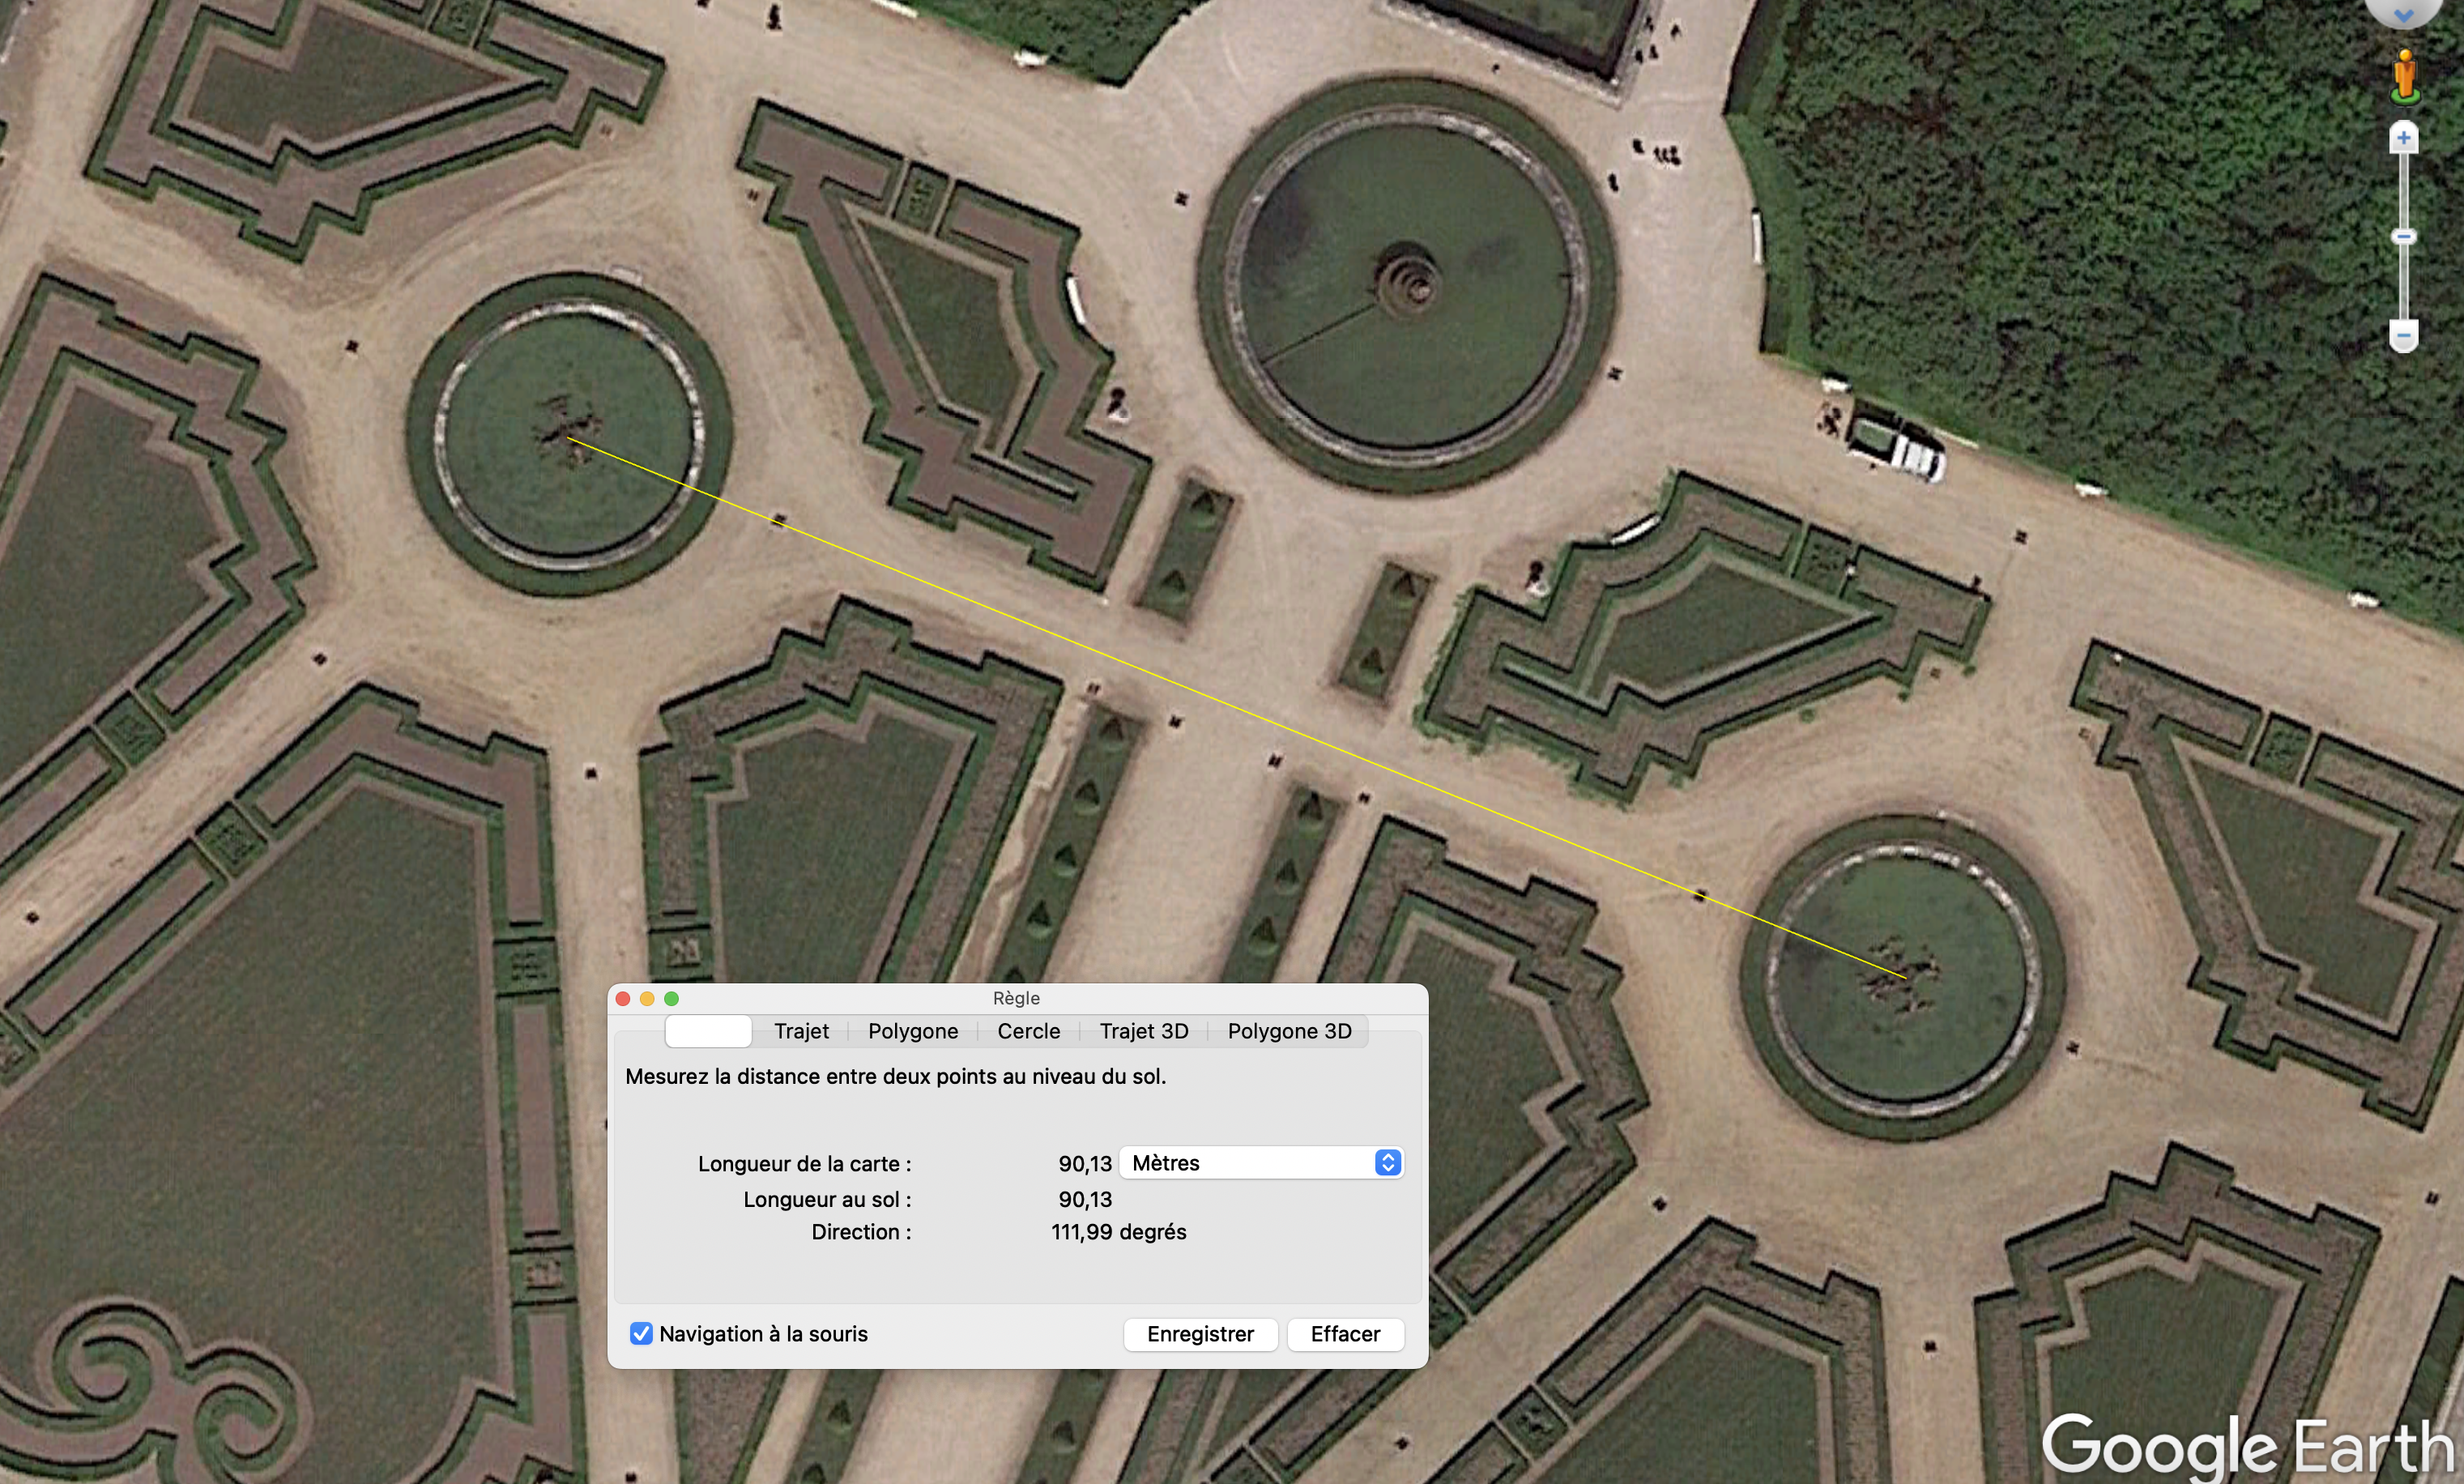Click the Direction value 111,99 degrés

pyautogui.click(x=1118, y=1232)
